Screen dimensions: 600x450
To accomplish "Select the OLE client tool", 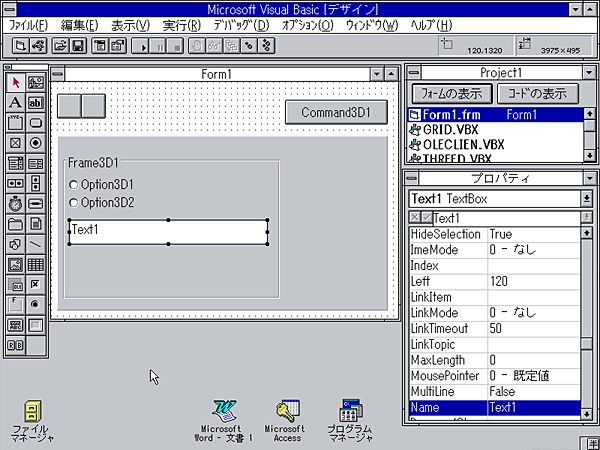I will coord(16,285).
